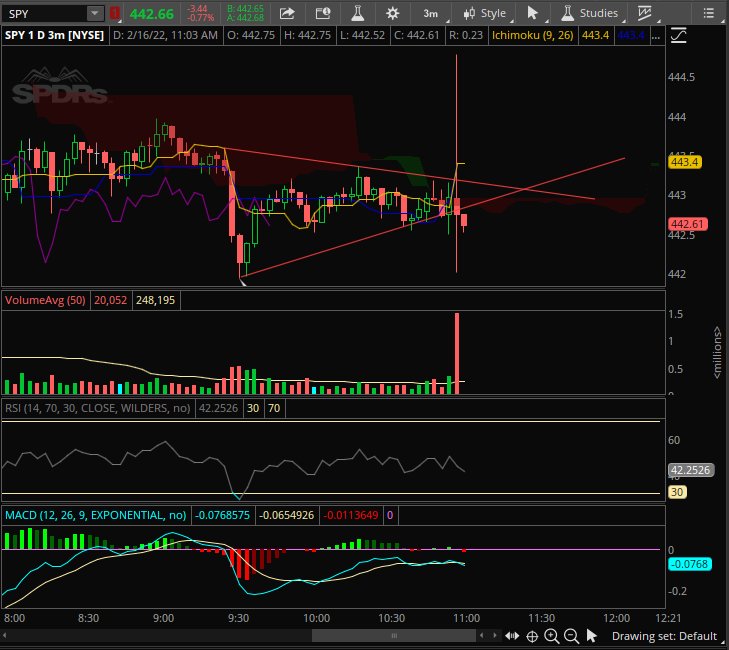Click the C: 442.61 close value
The height and width of the screenshot is (650, 729).
point(417,35)
